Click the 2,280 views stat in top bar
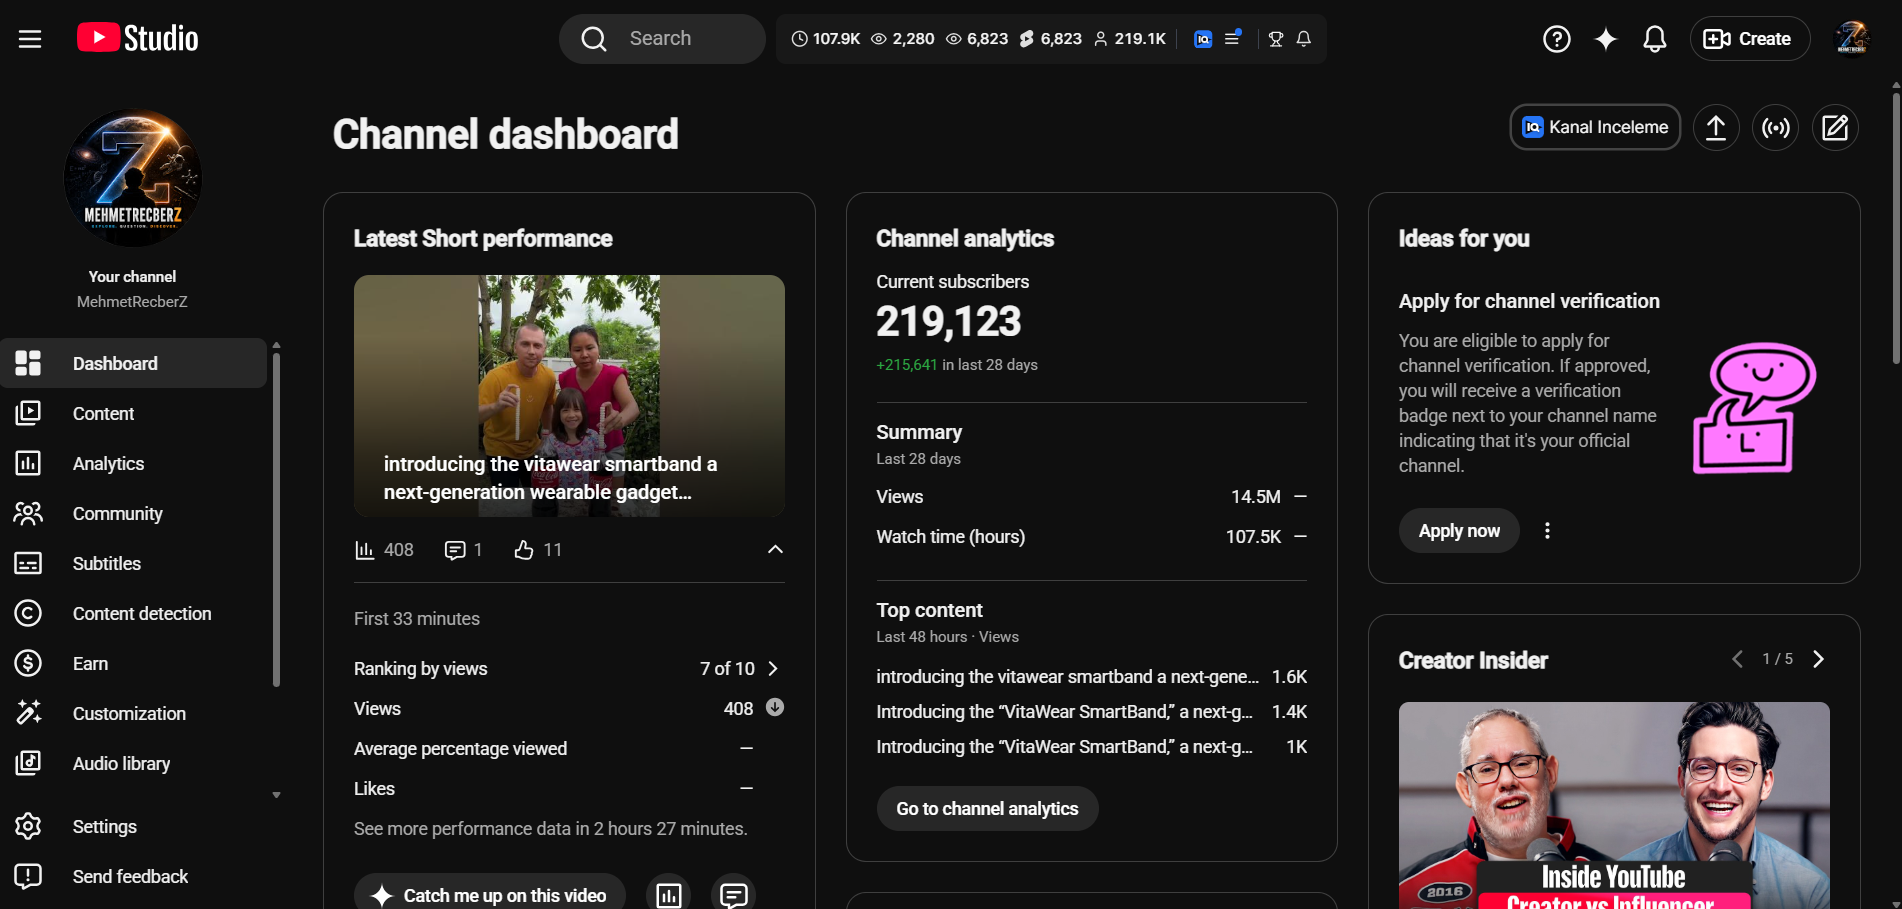The width and height of the screenshot is (1902, 909). [x=903, y=39]
